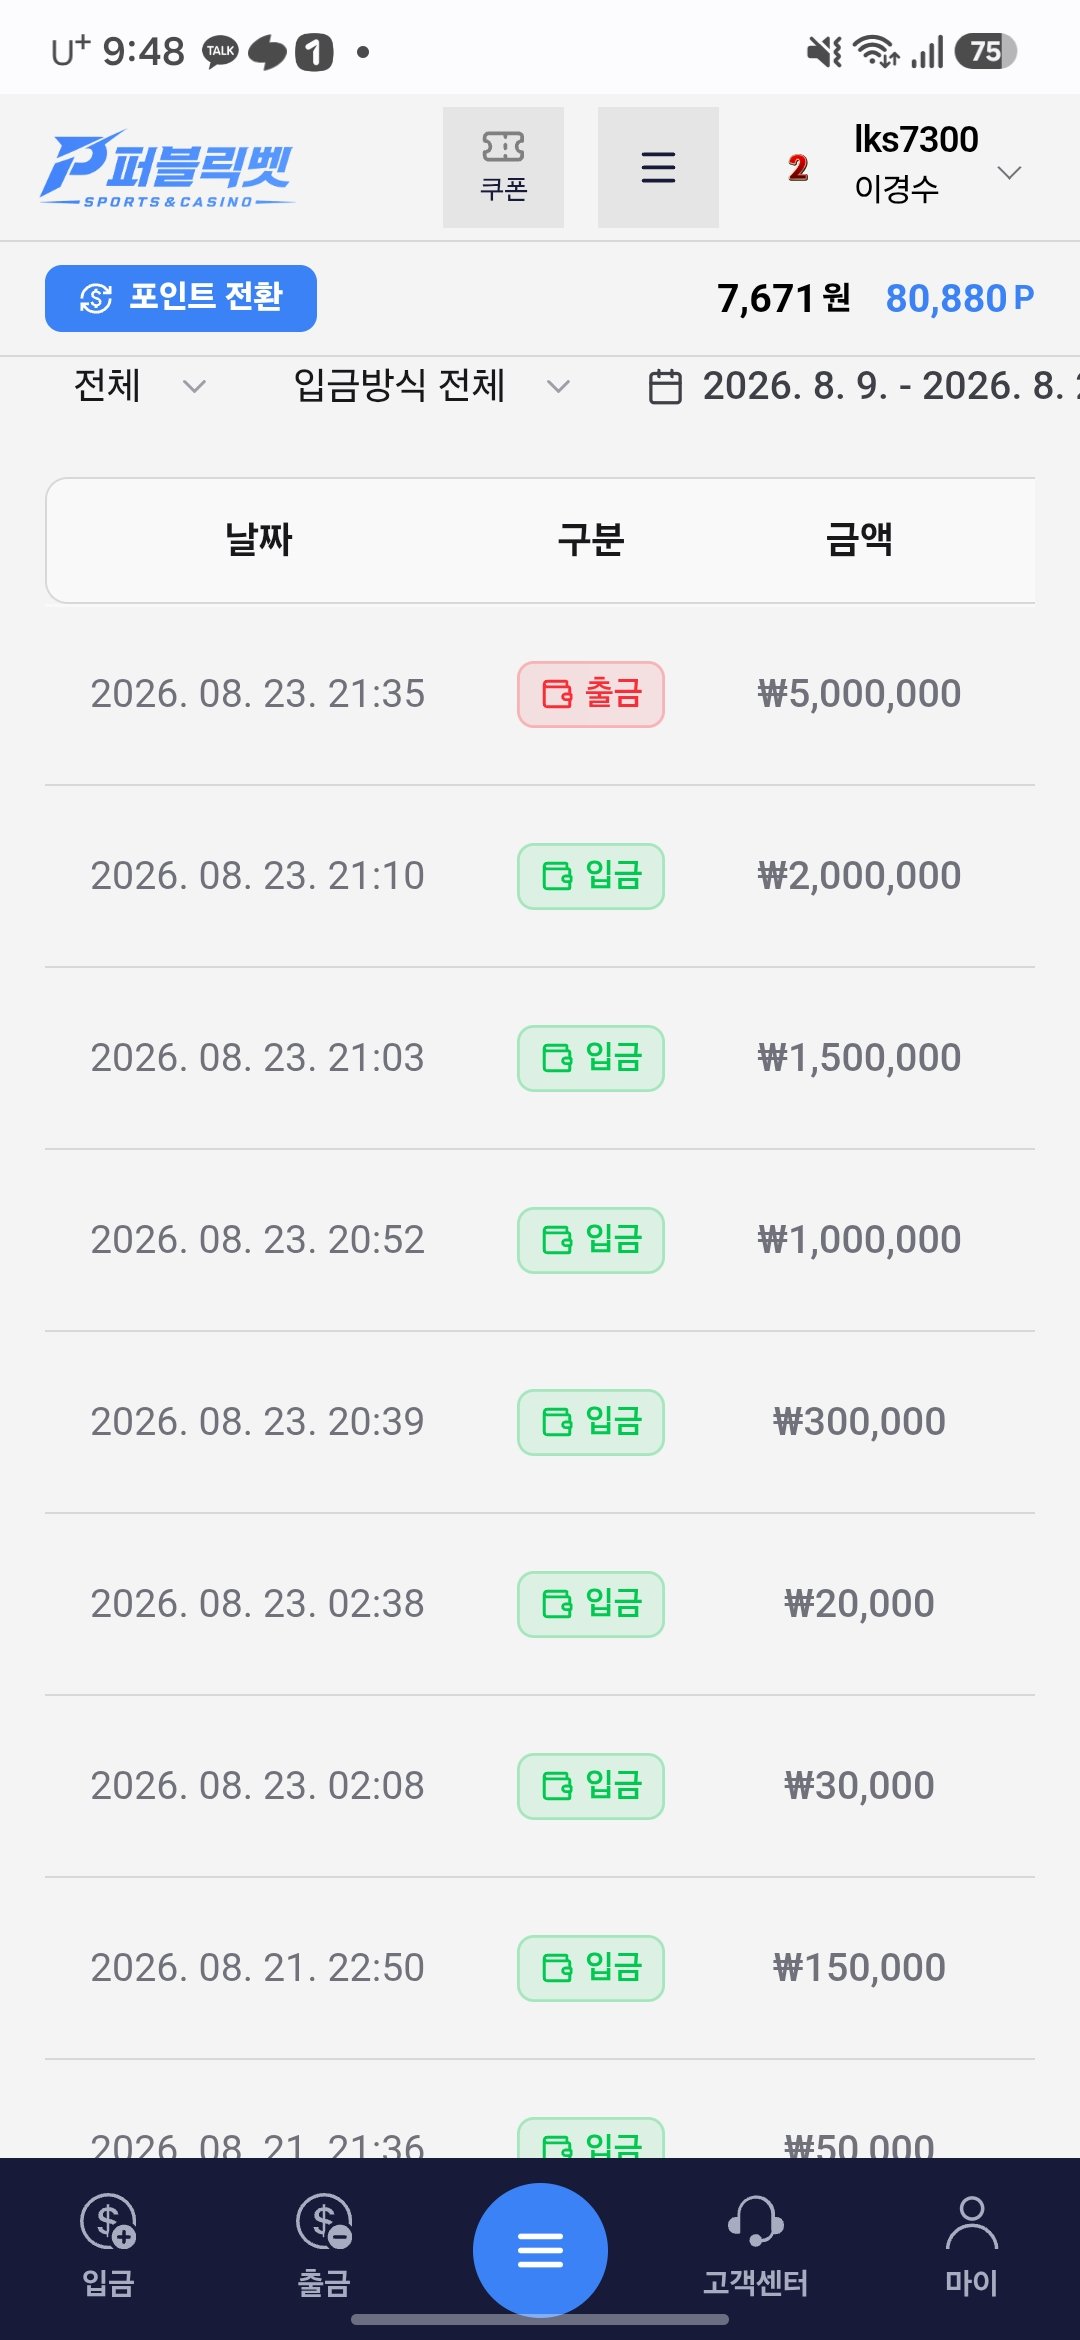Screen dimensions: 1080x2340
Task: Select the 입금 tag on ₩2,000,000 row
Action: click(x=591, y=876)
